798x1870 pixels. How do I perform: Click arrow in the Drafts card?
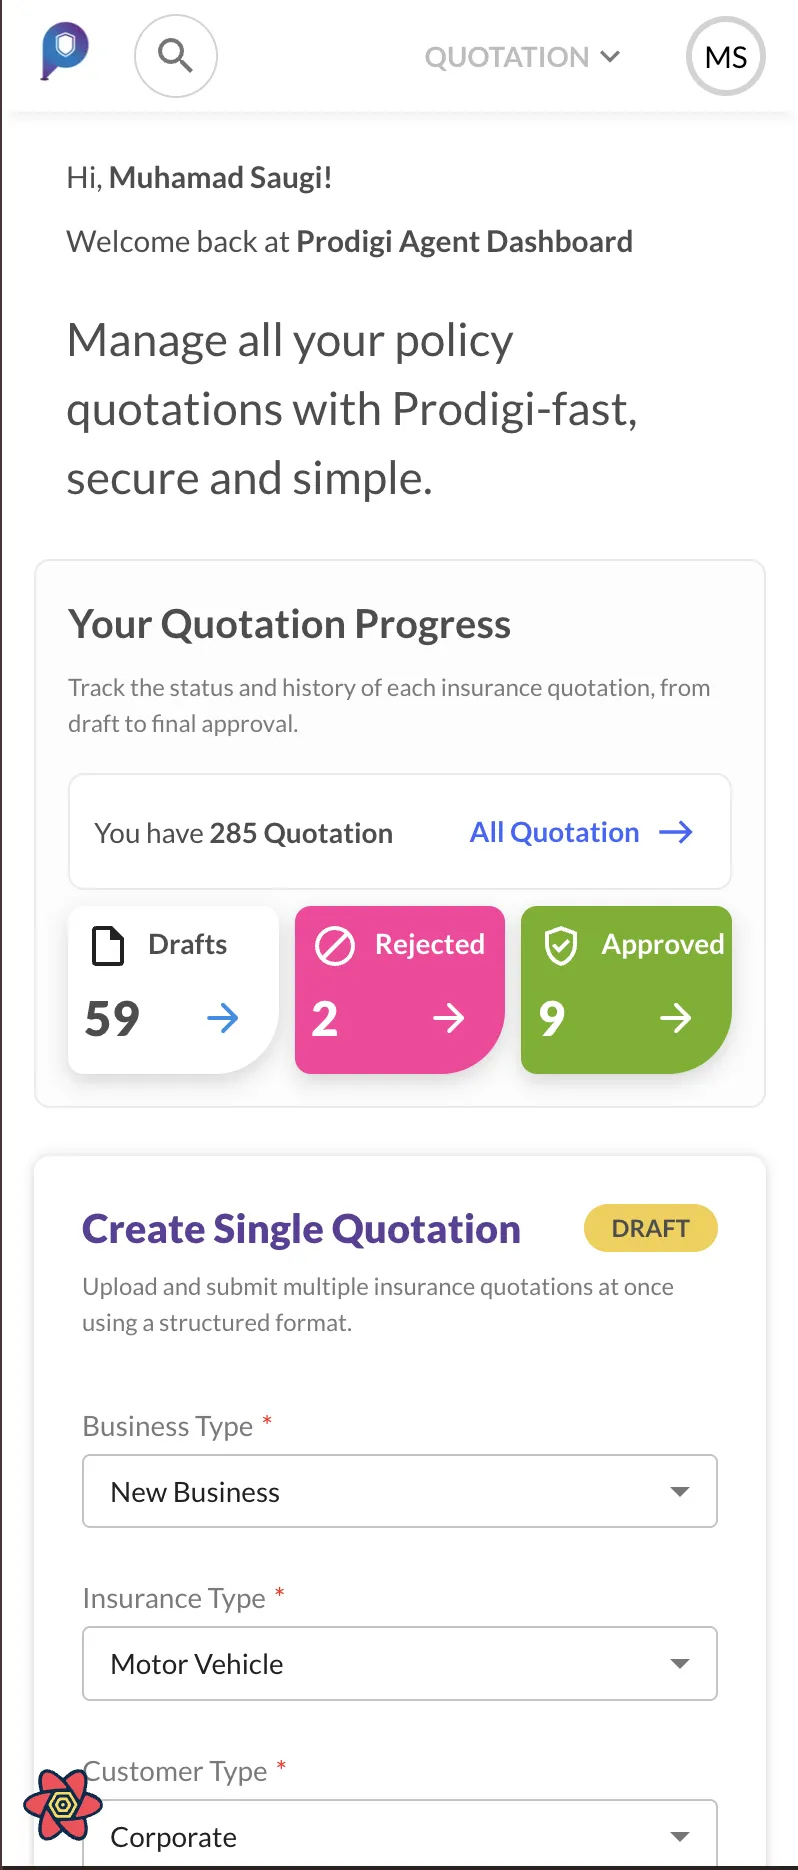pyautogui.click(x=223, y=1019)
